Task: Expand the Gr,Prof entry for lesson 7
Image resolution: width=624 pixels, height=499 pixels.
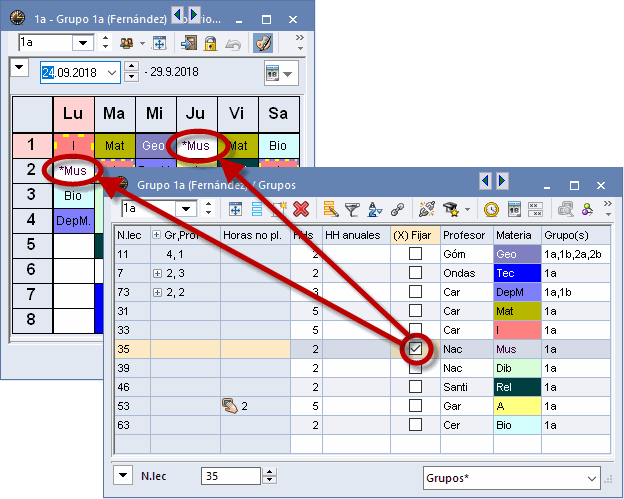Action: tap(156, 273)
